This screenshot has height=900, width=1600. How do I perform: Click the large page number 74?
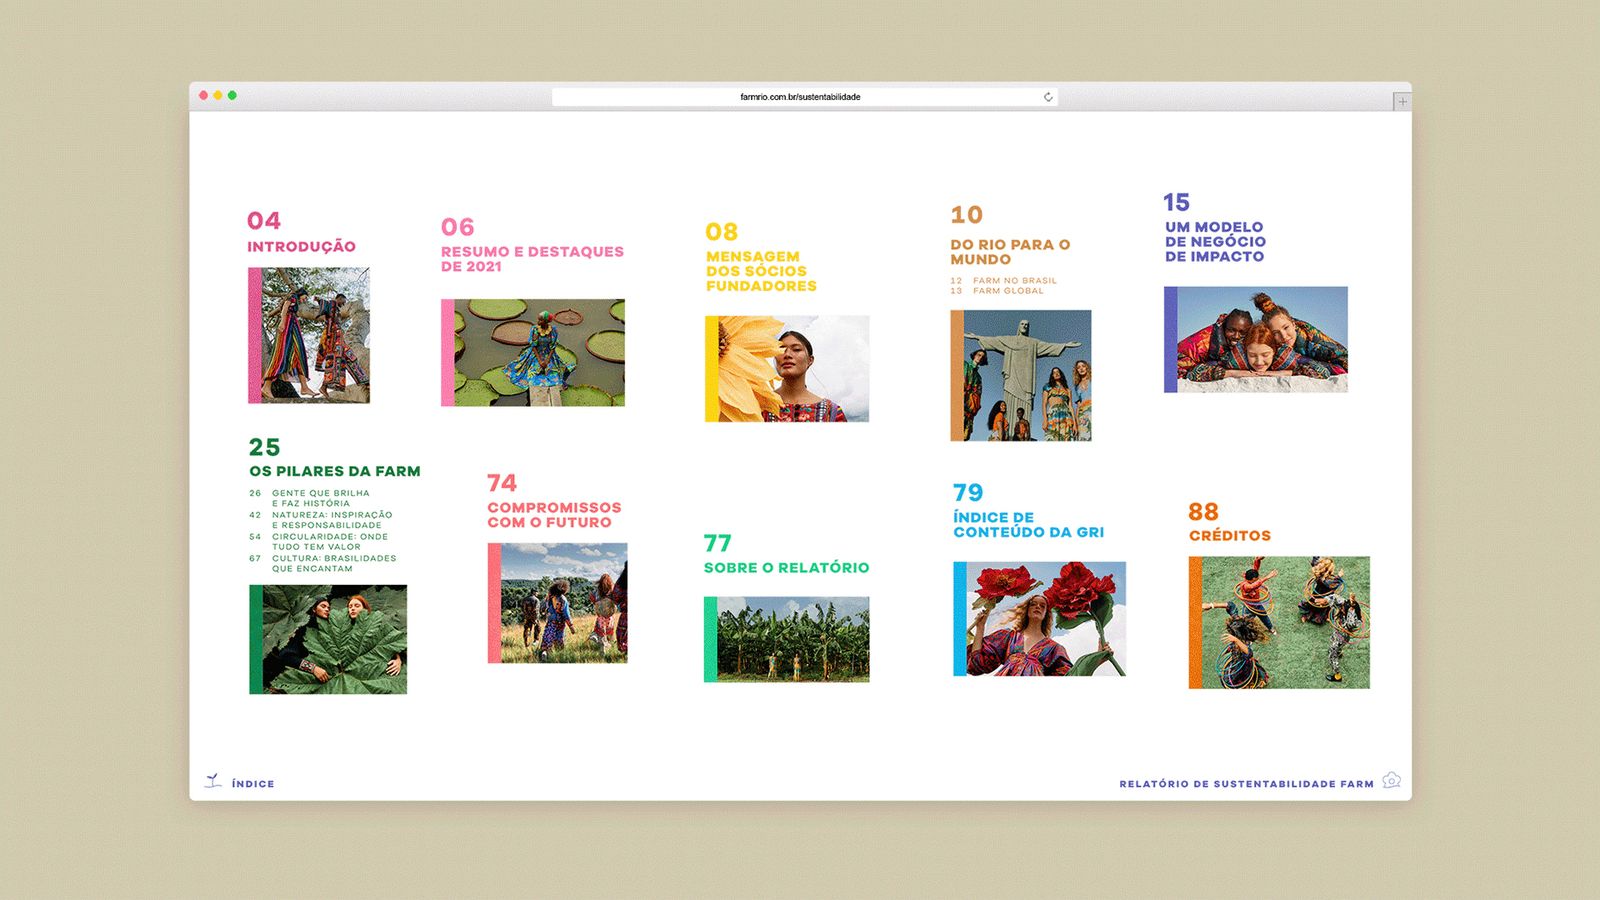click(502, 483)
